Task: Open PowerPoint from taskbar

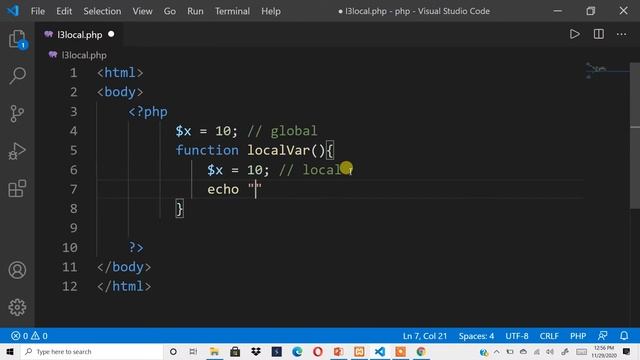Action: (338, 351)
